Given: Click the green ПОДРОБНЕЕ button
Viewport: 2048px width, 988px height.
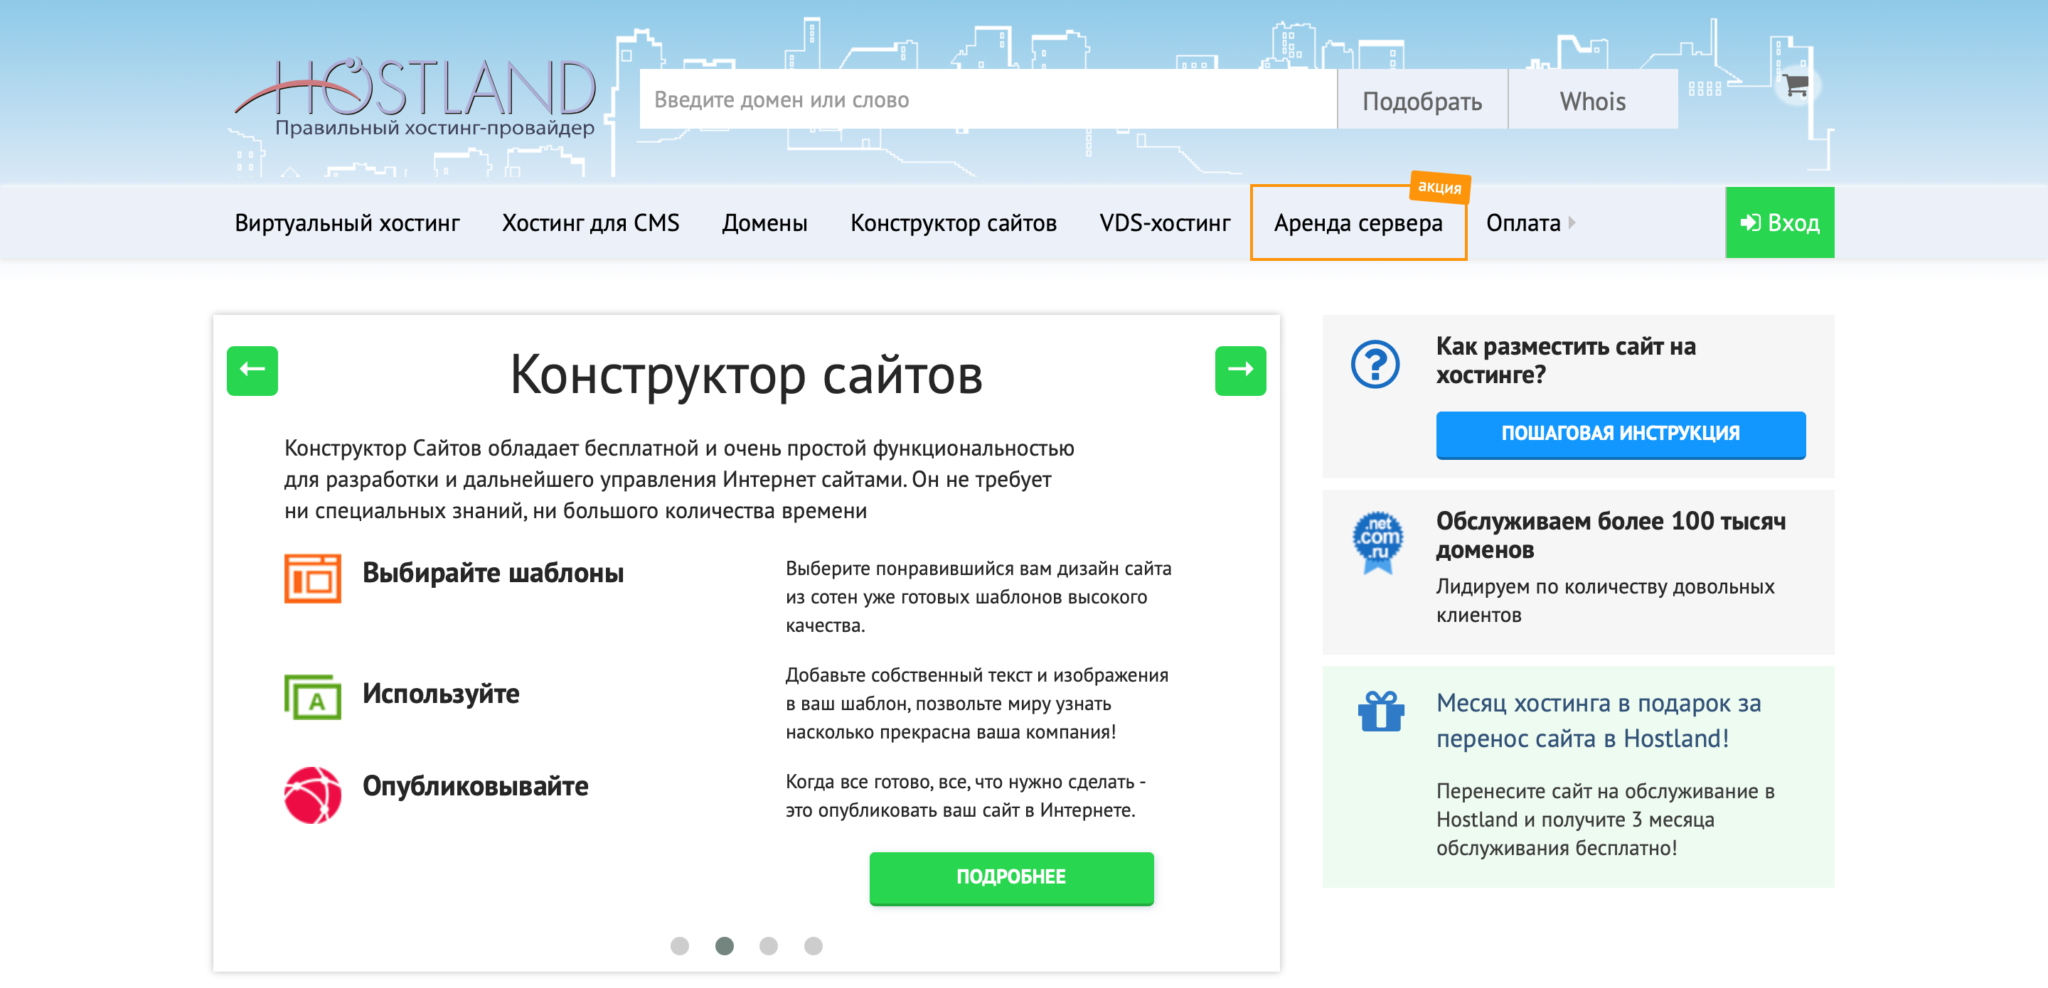Looking at the screenshot, I should 1011,878.
